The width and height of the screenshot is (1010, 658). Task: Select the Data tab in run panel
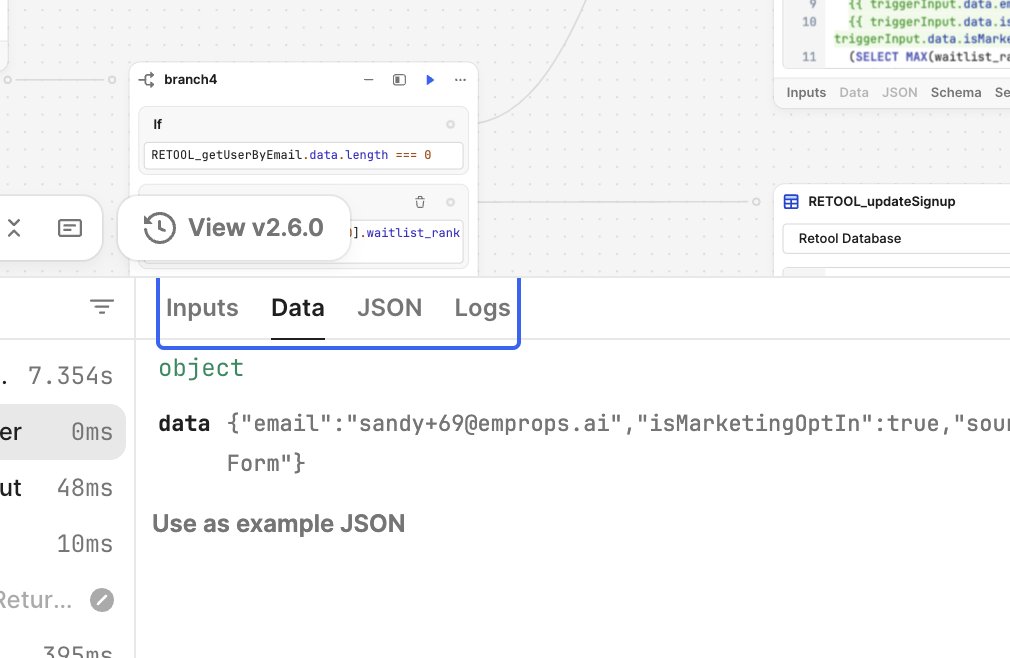[298, 308]
